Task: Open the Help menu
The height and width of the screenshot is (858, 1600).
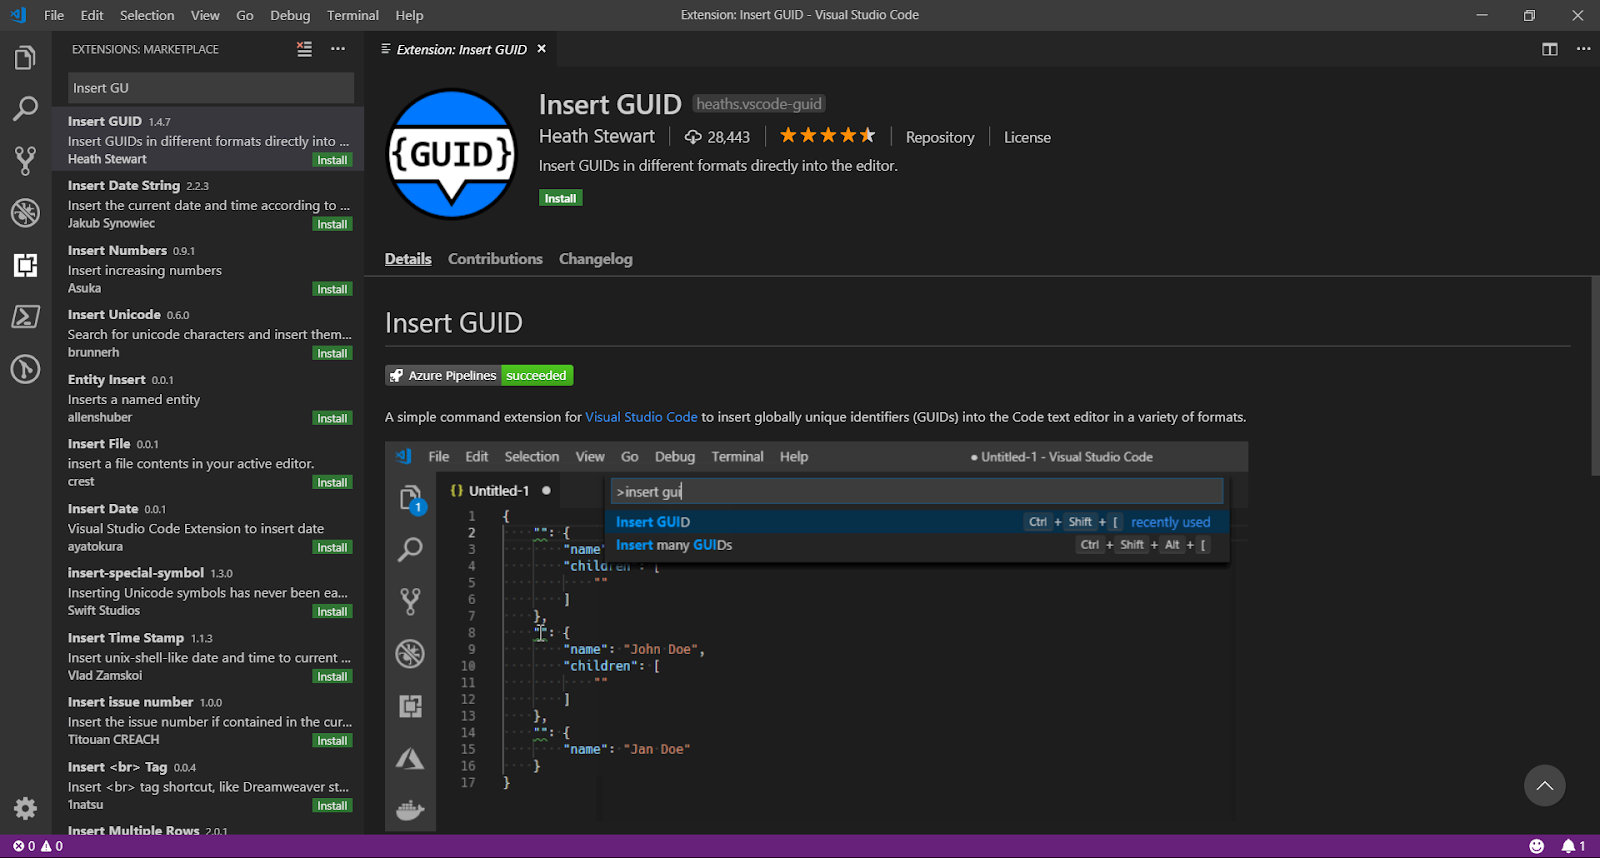Action: 409,15
